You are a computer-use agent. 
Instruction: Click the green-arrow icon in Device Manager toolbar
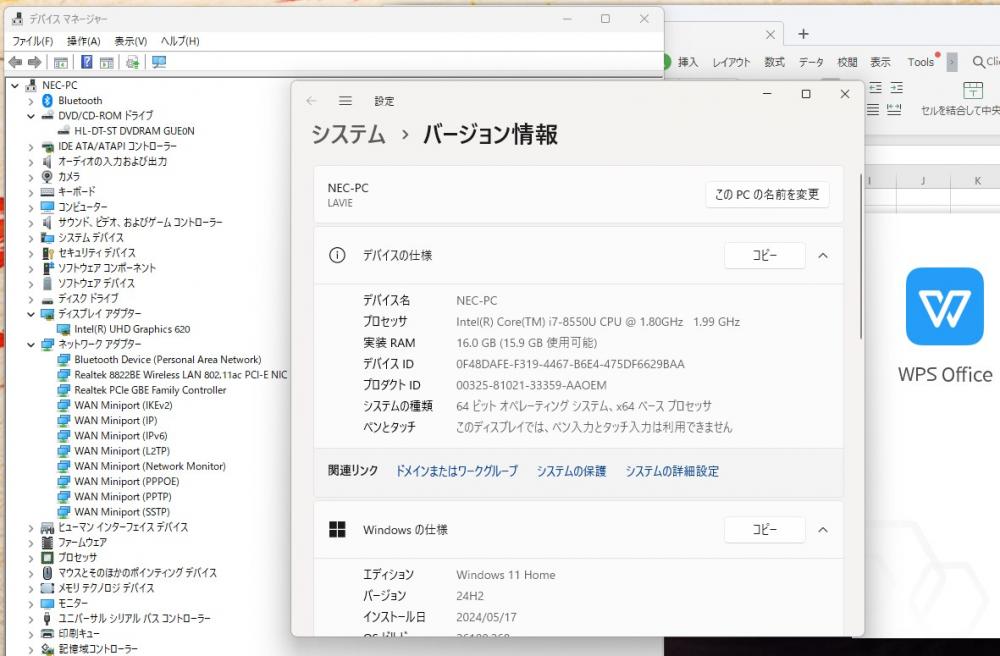(133, 62)
